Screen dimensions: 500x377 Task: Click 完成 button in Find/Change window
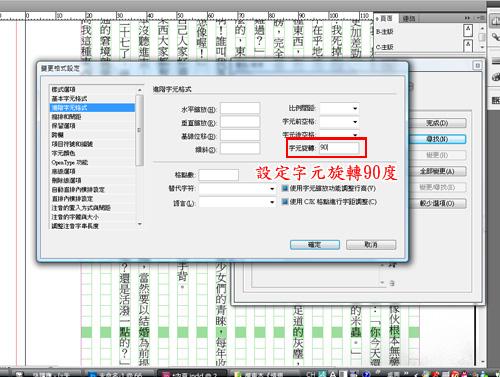437,123
